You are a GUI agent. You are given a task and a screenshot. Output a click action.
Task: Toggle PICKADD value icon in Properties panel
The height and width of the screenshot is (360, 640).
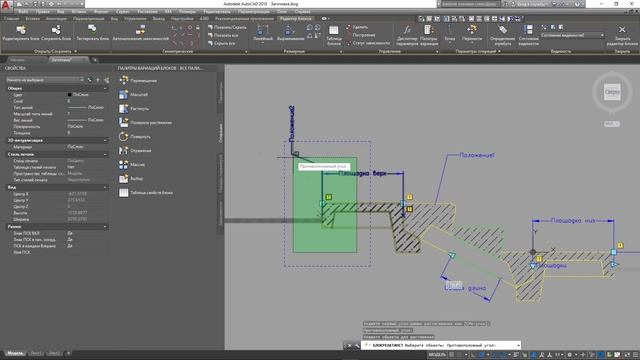[x=90, y=80]
